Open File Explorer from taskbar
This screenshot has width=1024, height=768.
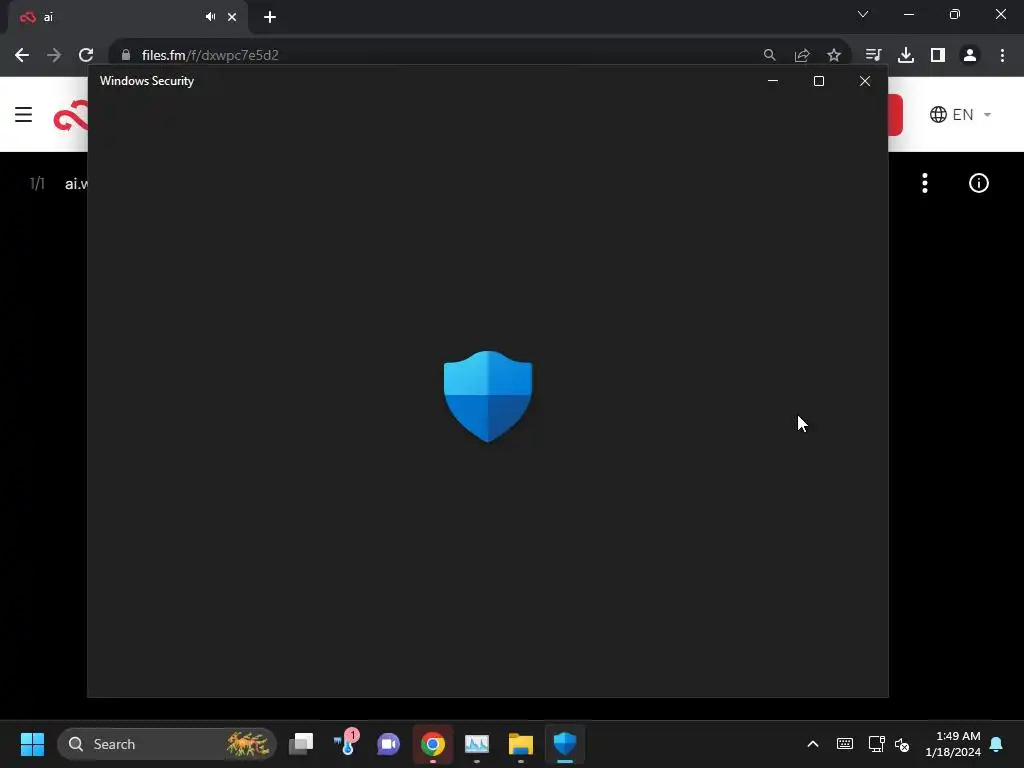click(x=520, y=744)
